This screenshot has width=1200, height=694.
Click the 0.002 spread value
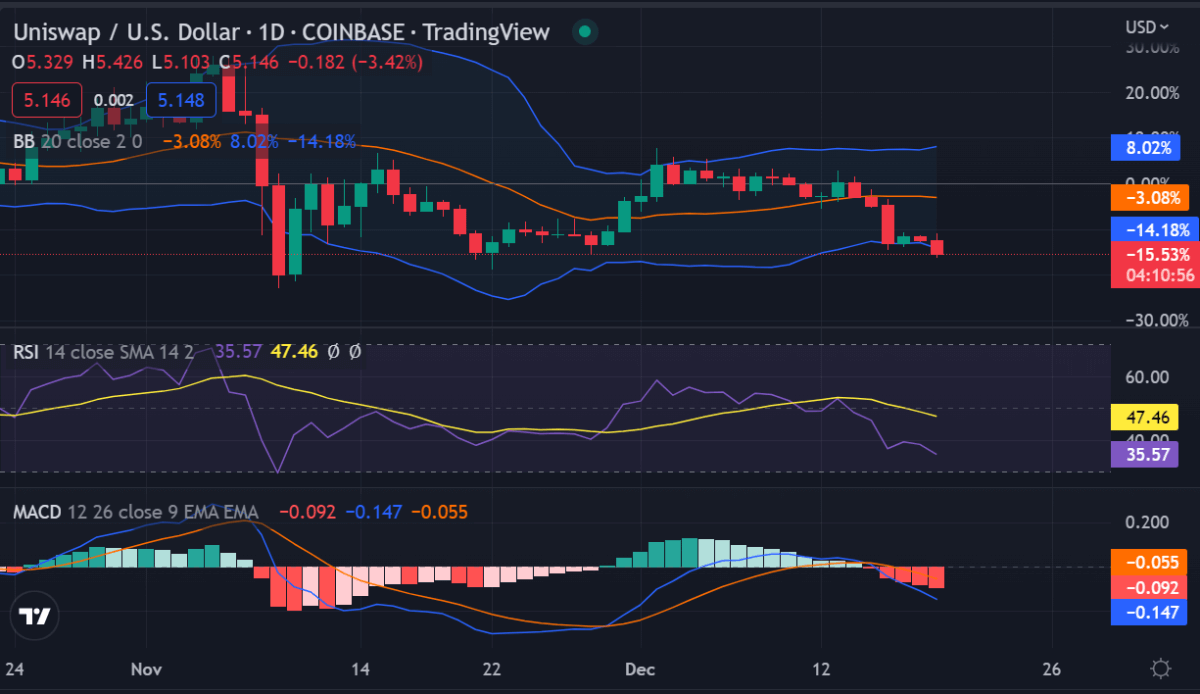(x=114, y=100)
